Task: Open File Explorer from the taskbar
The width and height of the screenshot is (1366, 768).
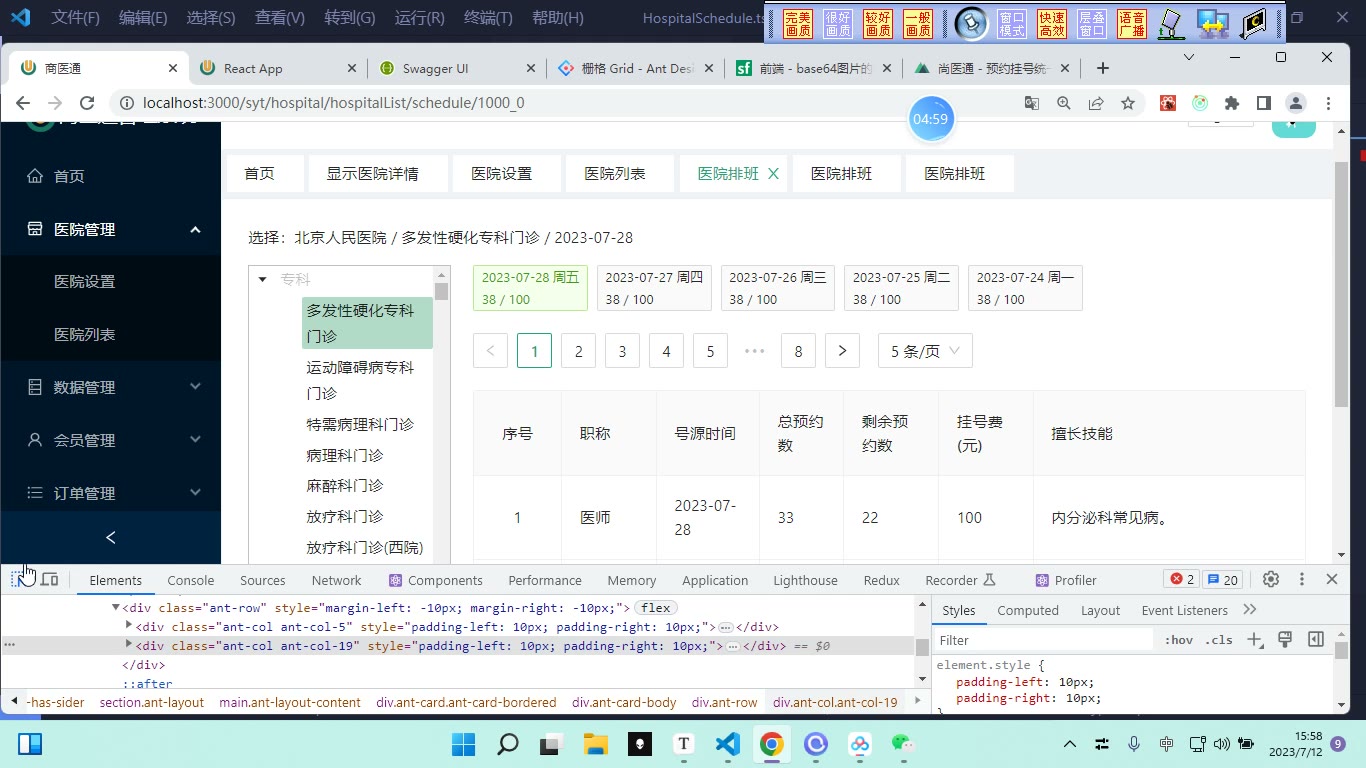Action: point(596,744)
